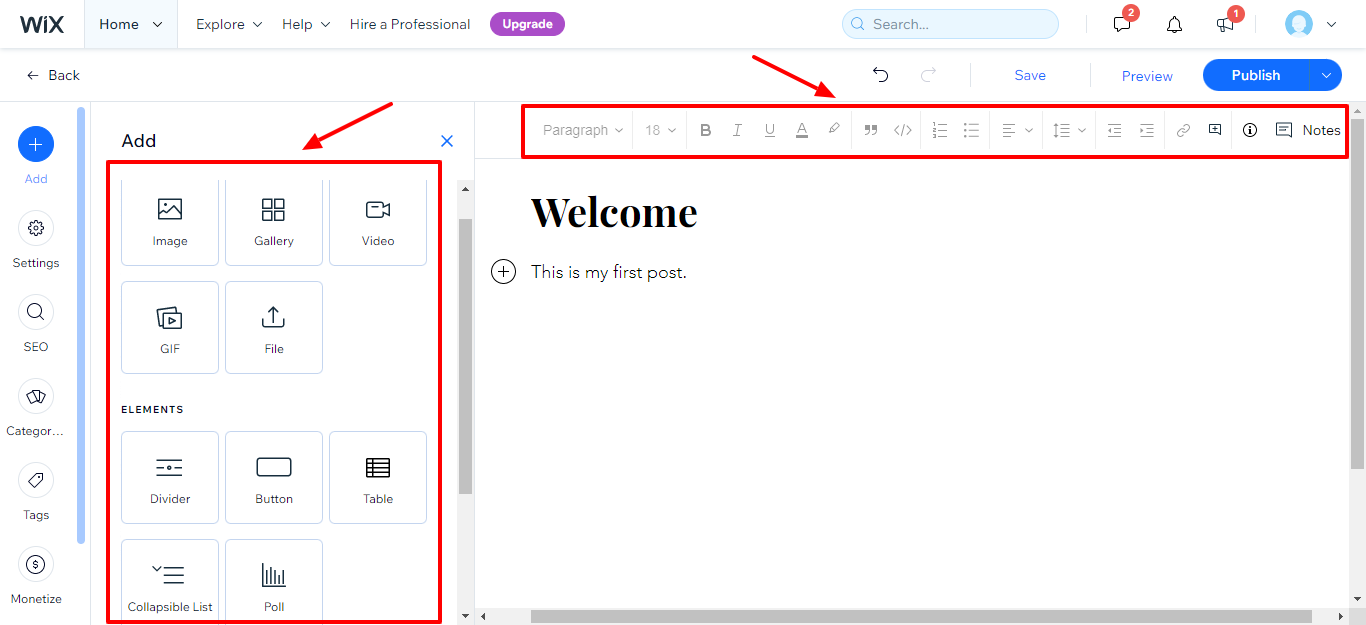Open Tags panel in sidebar
The image size is (1366, 625).
tap(36, 493)
